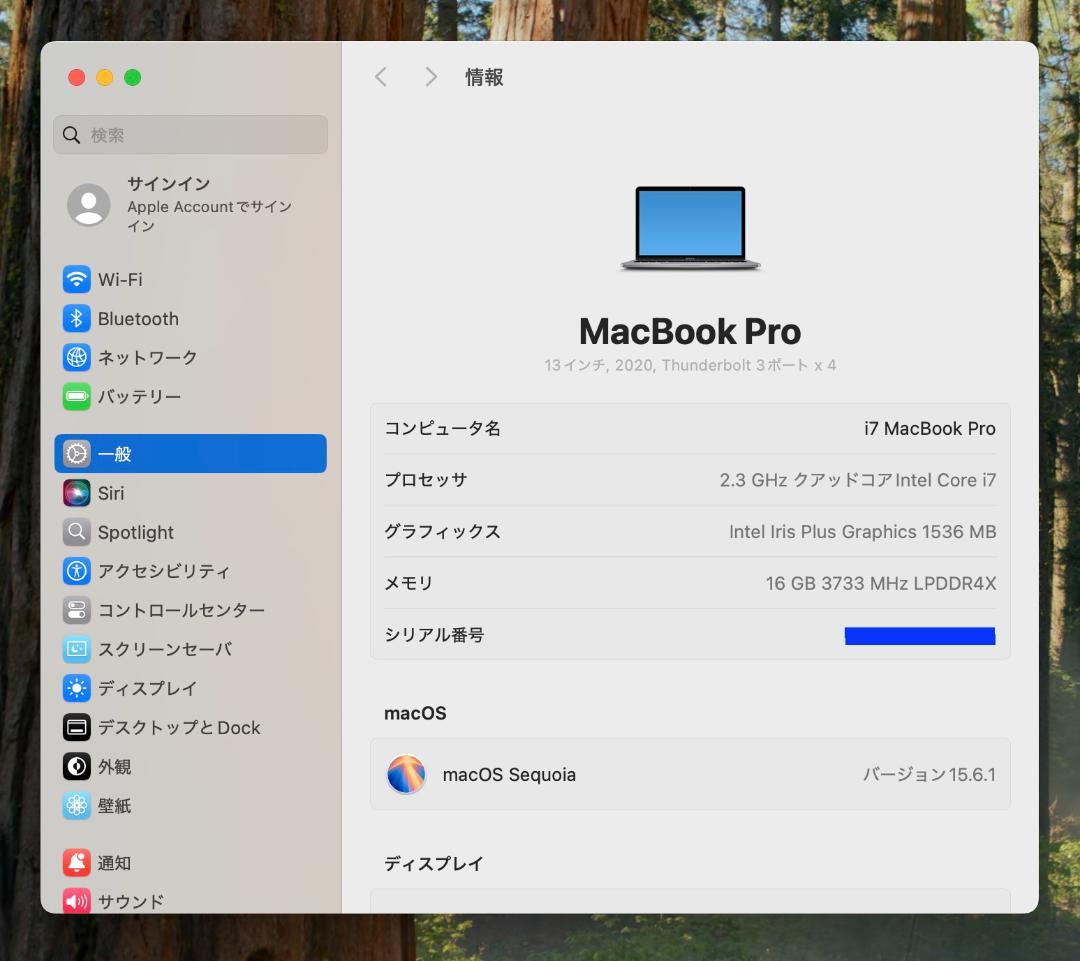Click inside the 検索 search field
The width and height of the screenshot is (1080, 961).
(190, 134)
